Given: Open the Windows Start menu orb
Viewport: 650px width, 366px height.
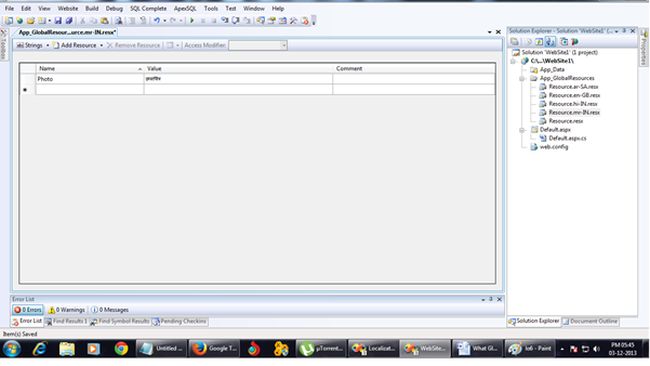Looking at the screenshot, I should [x=12, y=349].
